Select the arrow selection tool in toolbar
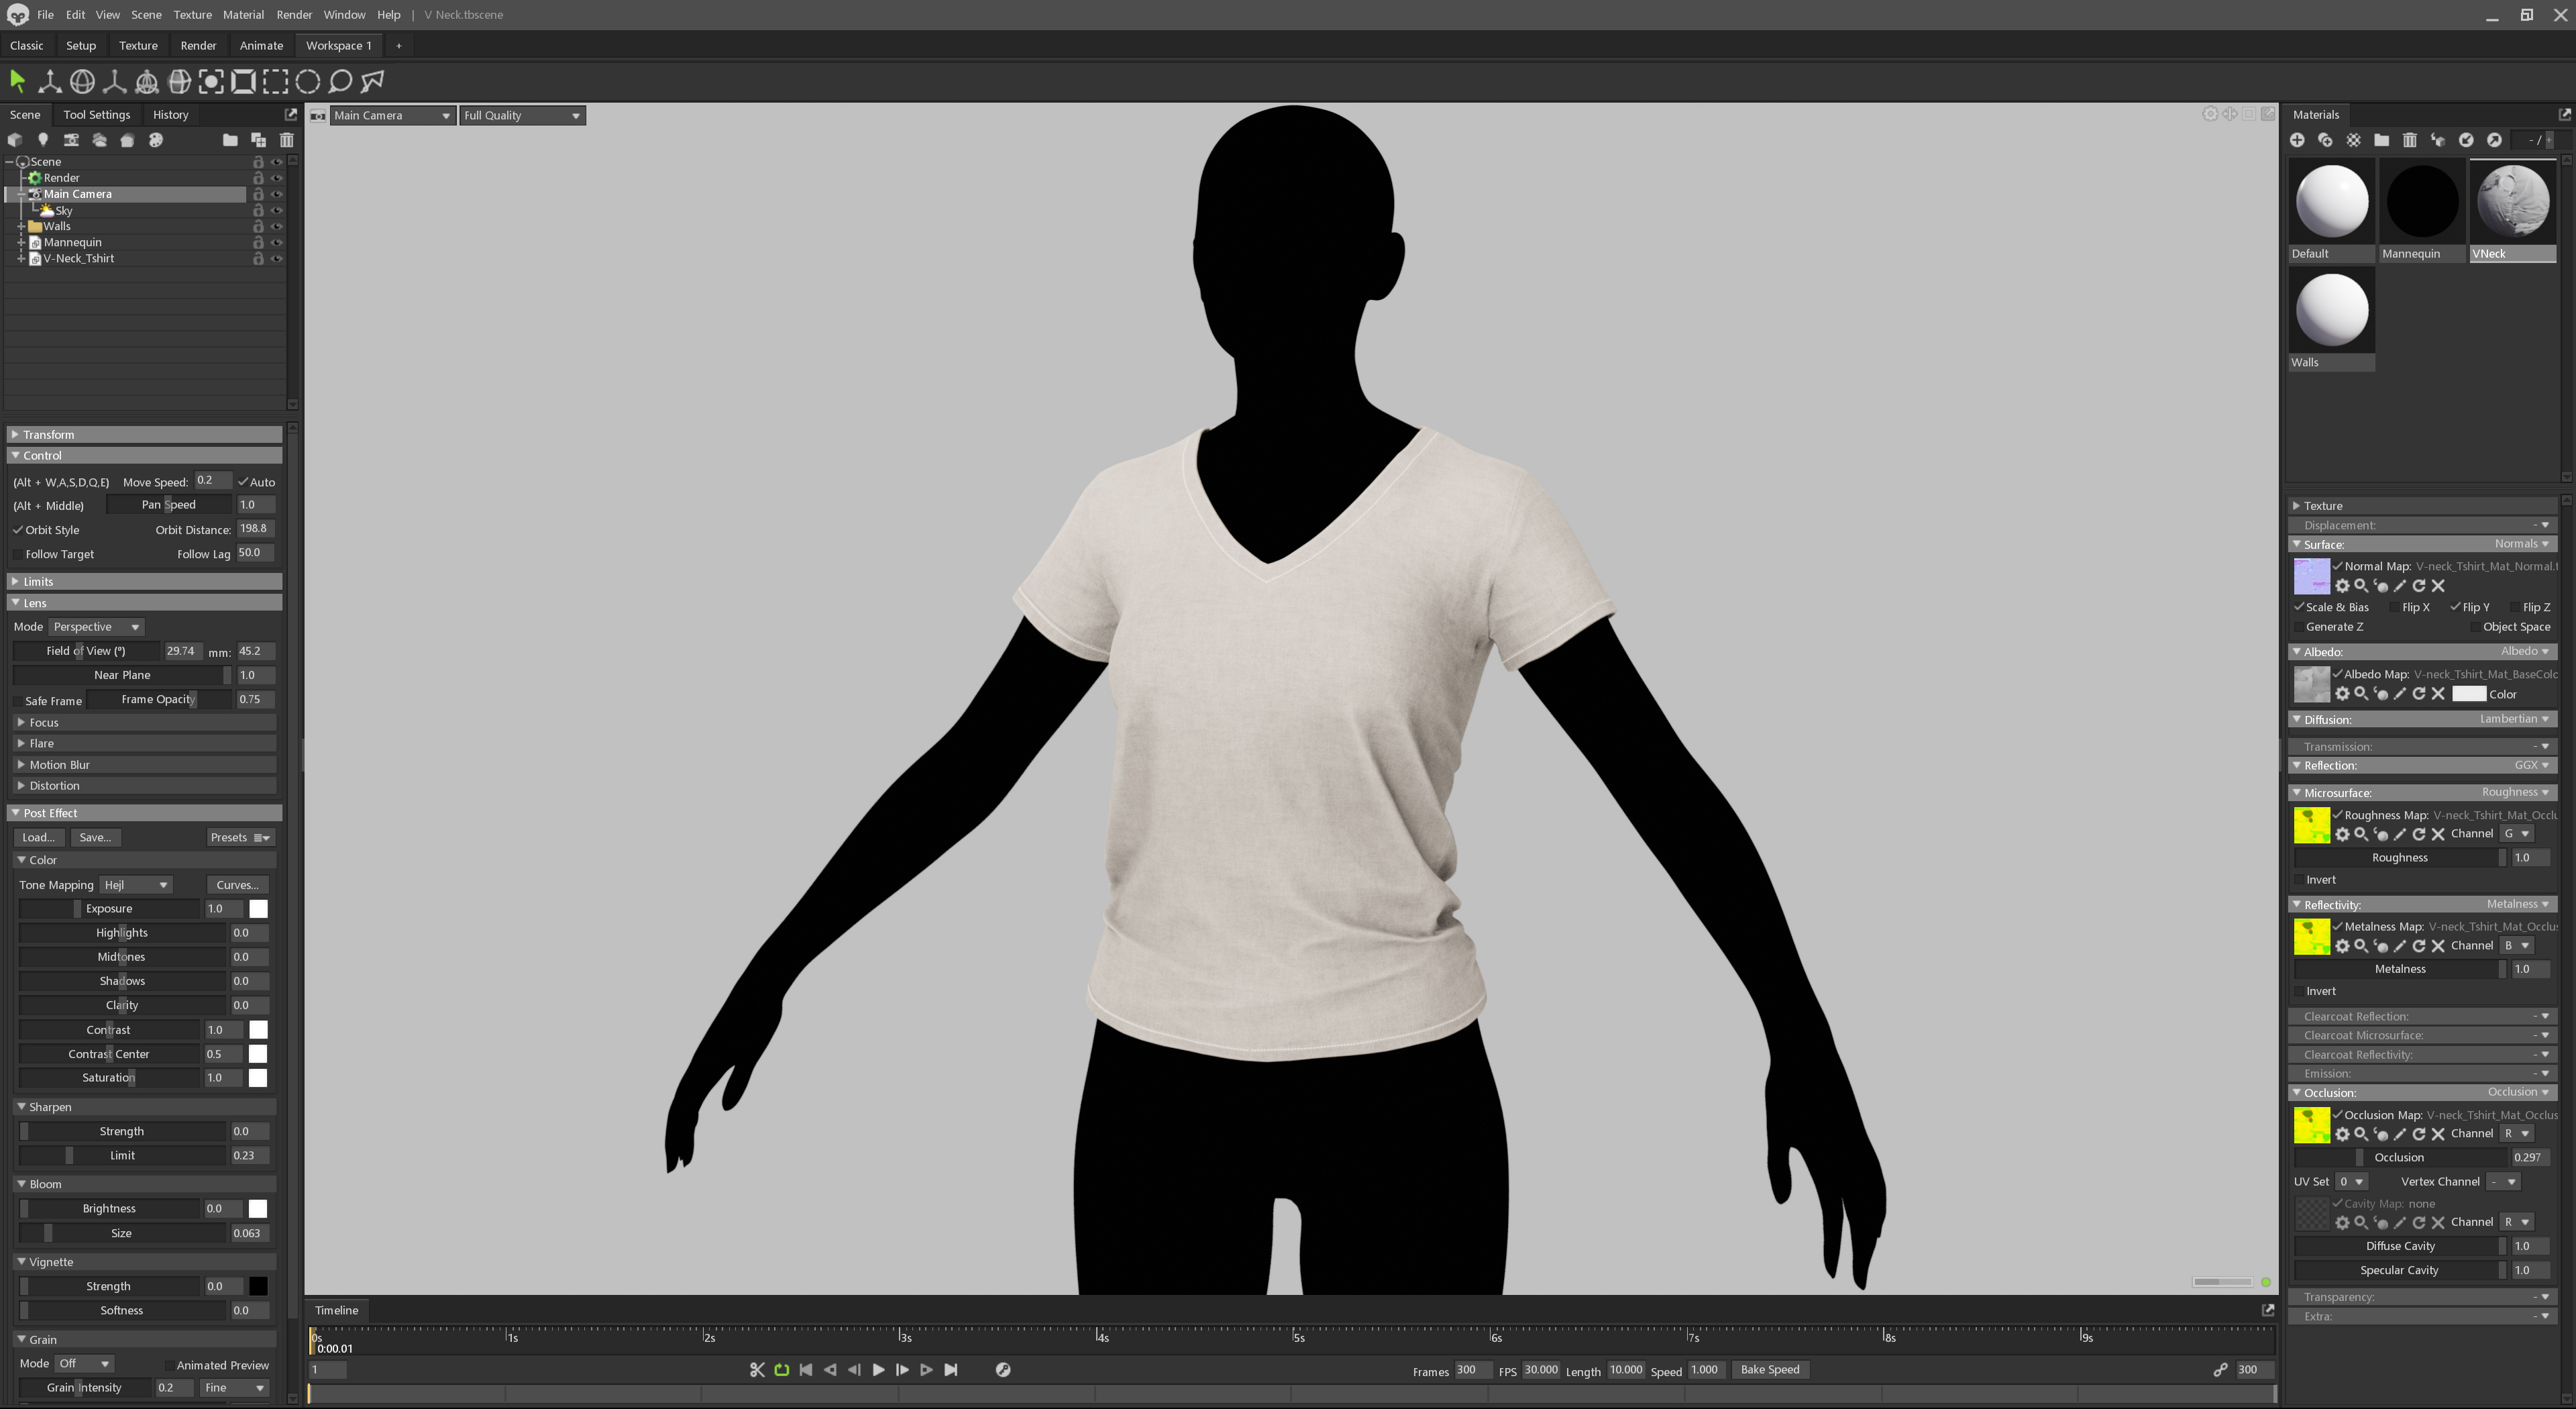Image resolution: width=2576 pixels, height=1409 pixels. tap(17, 81)
